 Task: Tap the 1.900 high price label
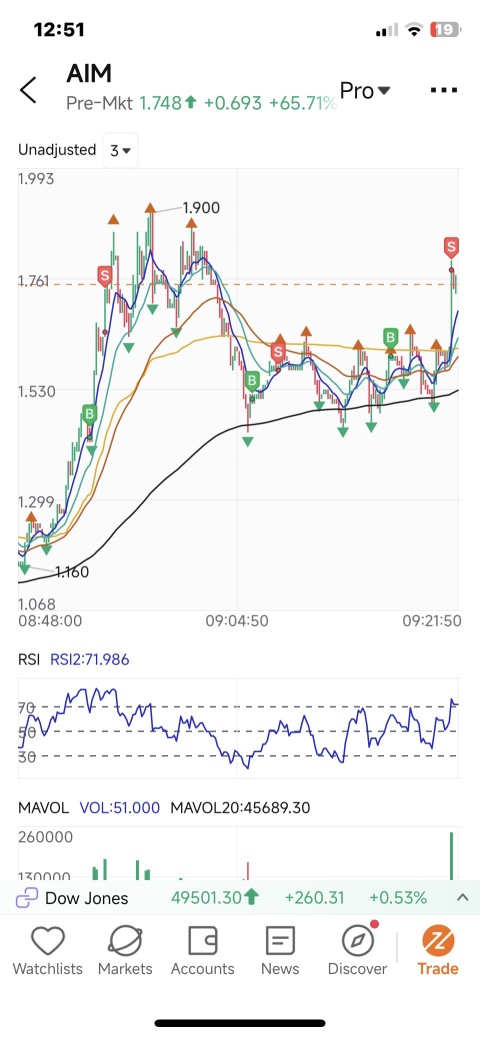(201, 208)
